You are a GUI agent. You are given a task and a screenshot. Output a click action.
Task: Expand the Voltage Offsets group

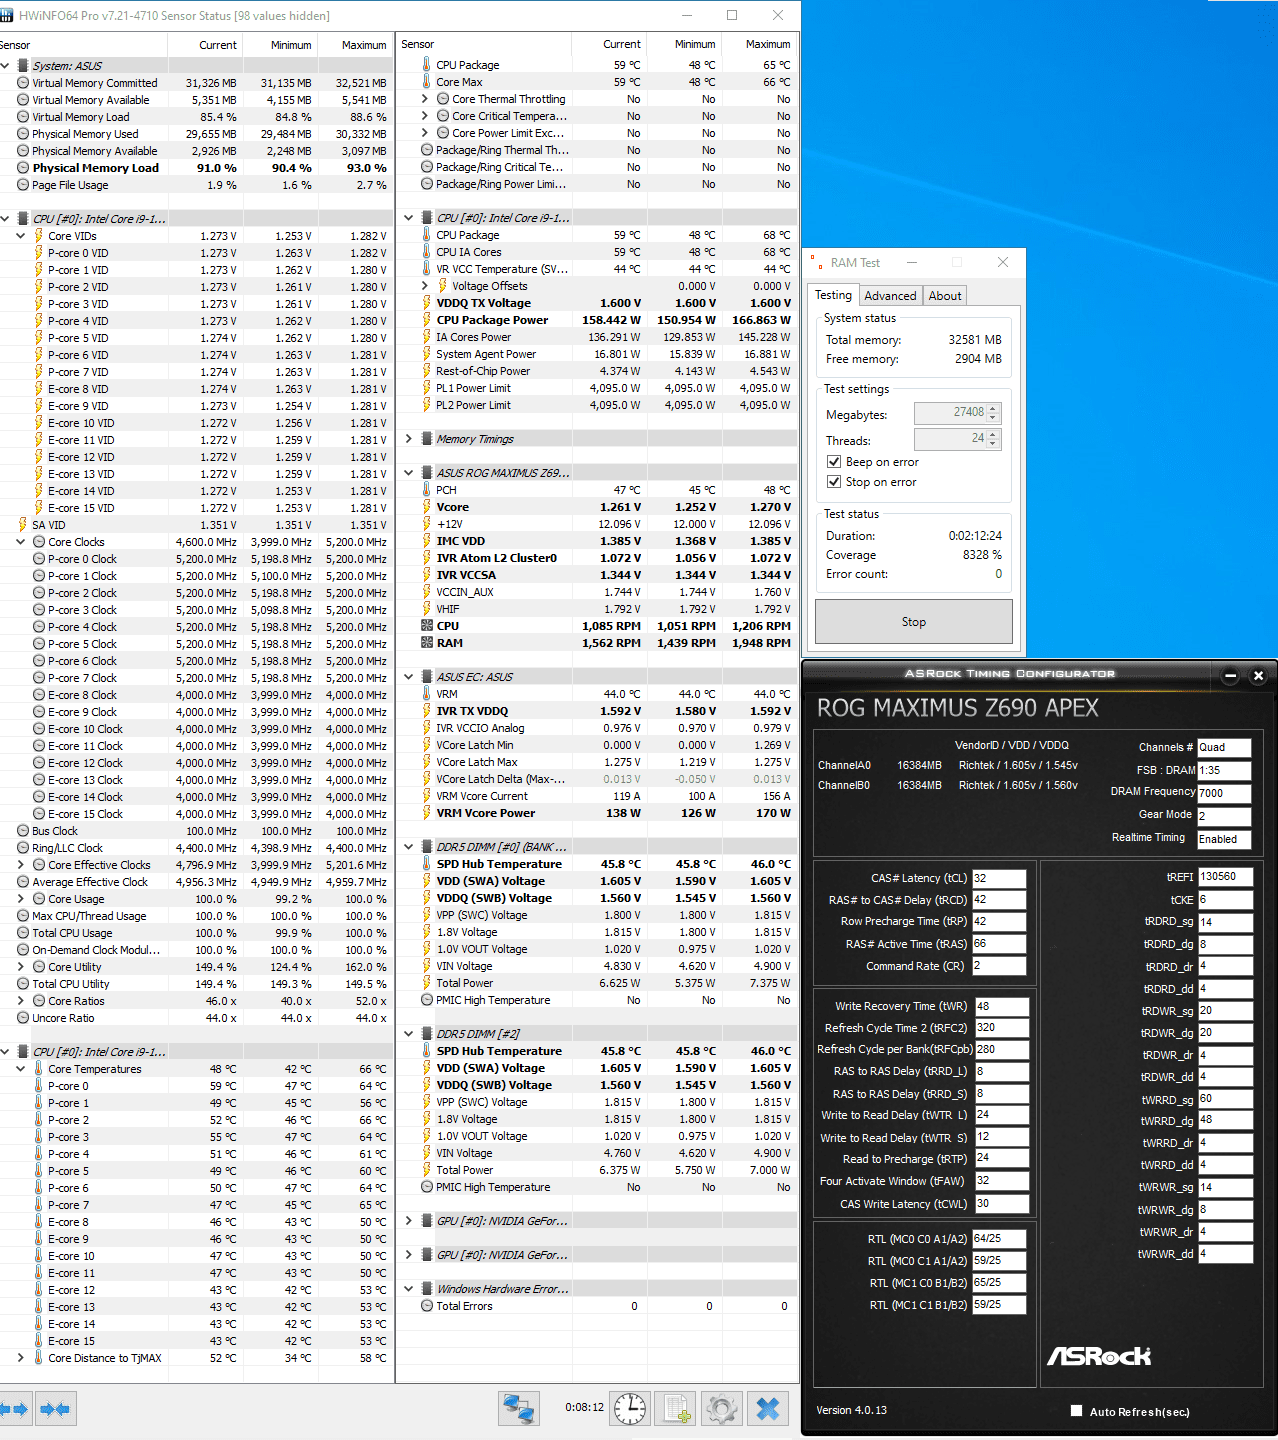(x=425, y=286)
